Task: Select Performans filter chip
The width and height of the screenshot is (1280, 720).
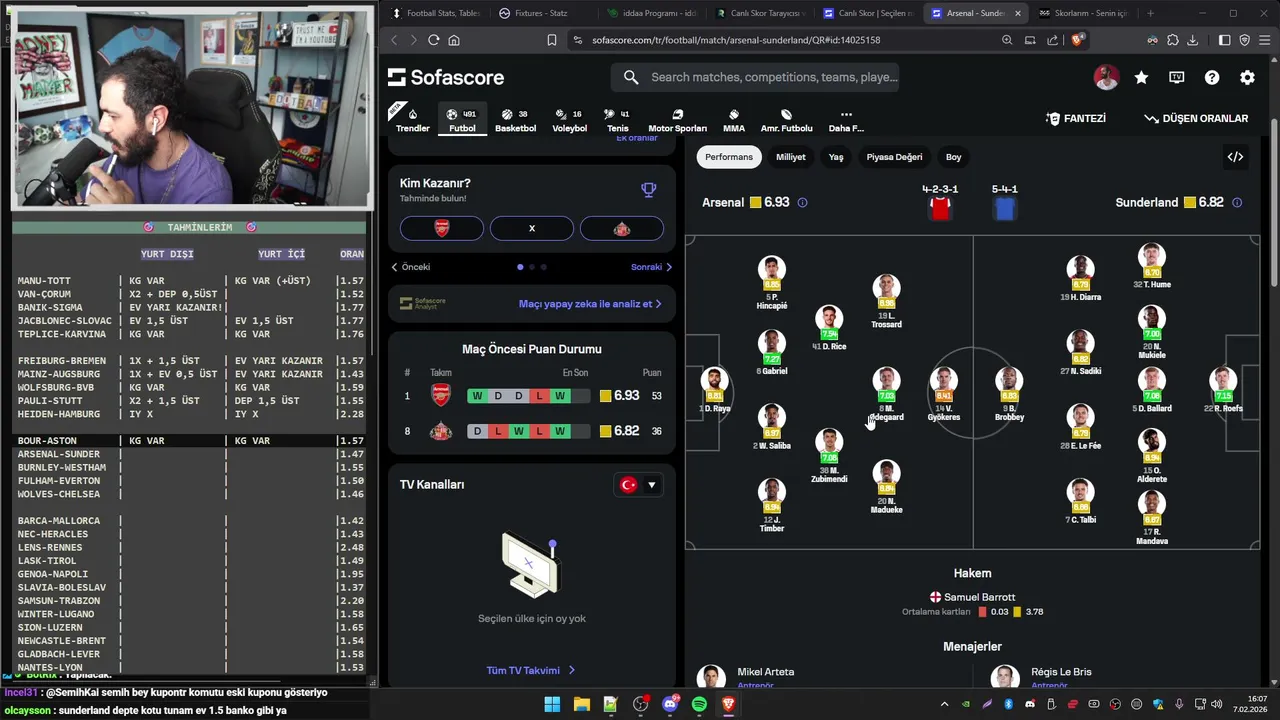Action: point(729,157)
